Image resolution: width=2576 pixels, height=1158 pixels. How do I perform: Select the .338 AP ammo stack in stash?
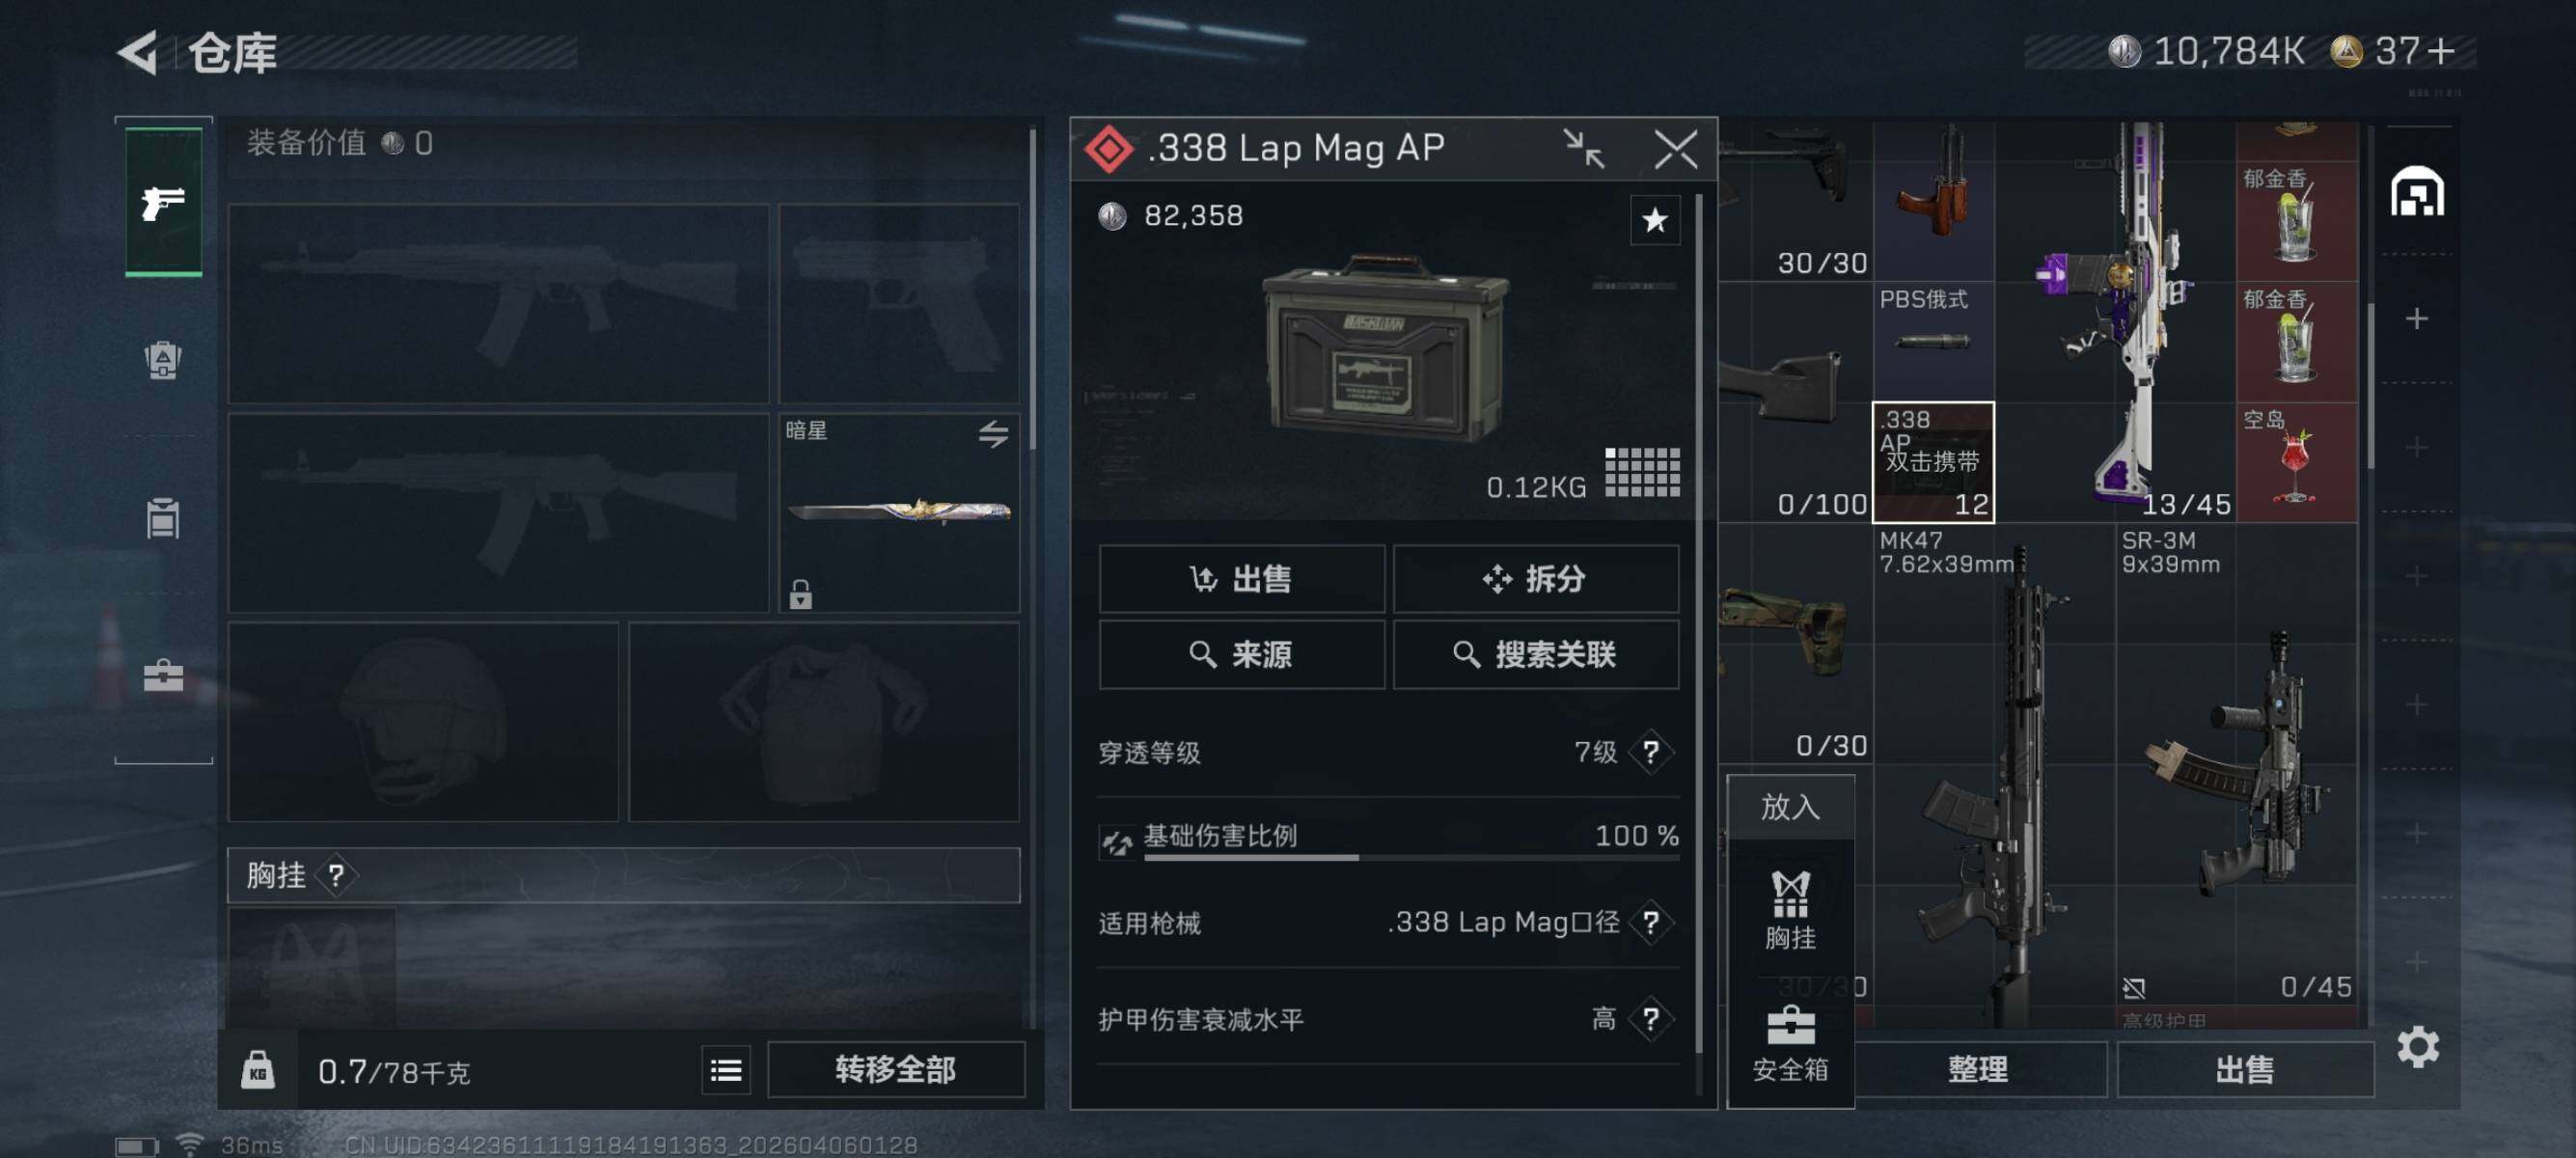1932,462
